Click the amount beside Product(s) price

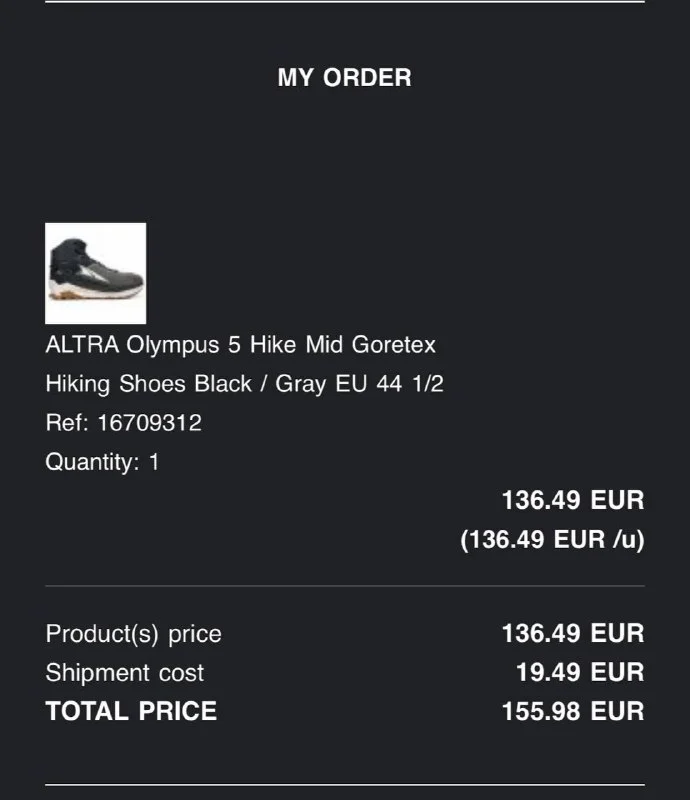point(572,634)
